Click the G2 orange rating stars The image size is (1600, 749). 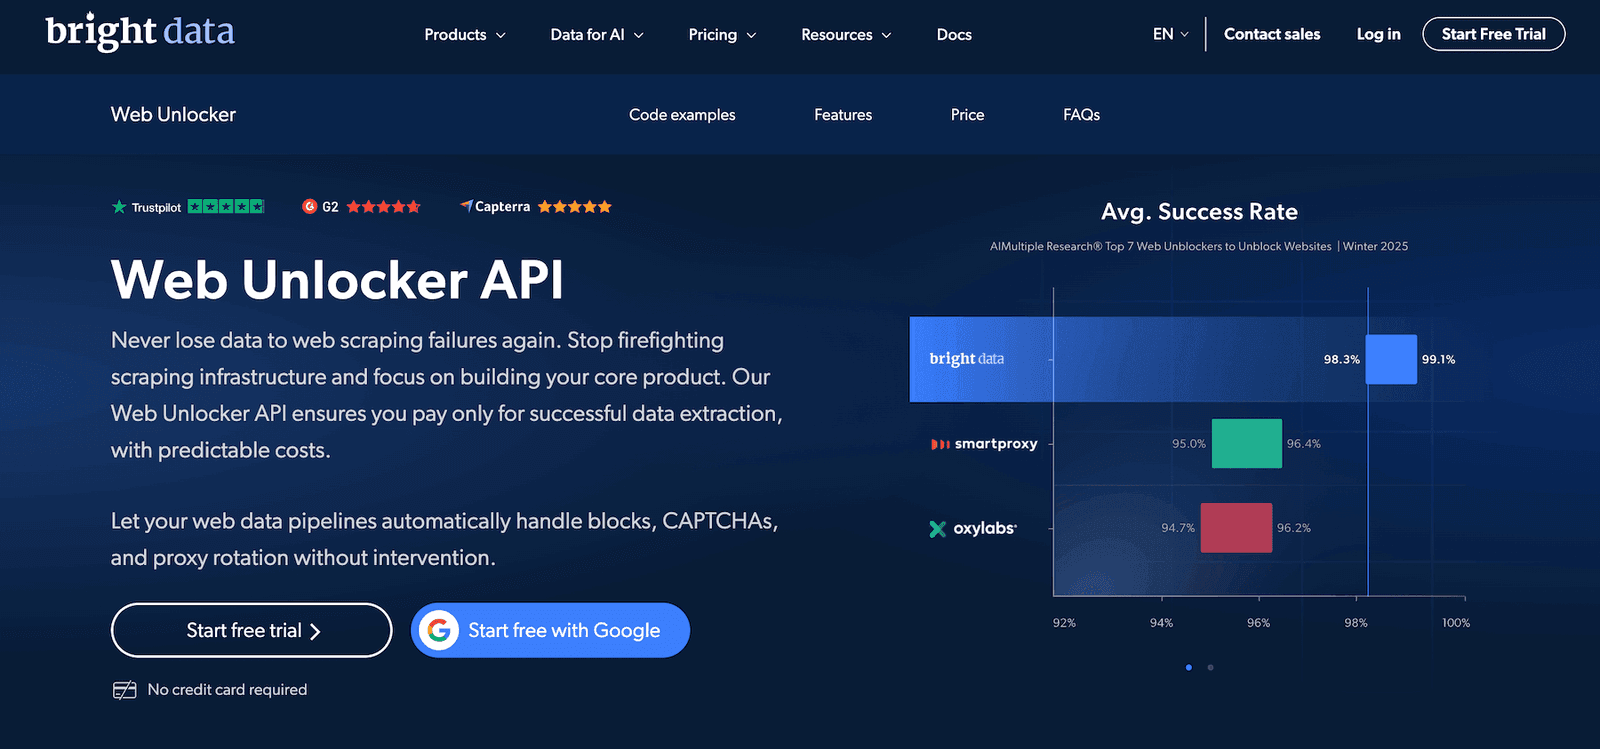[x=384, y=207]
